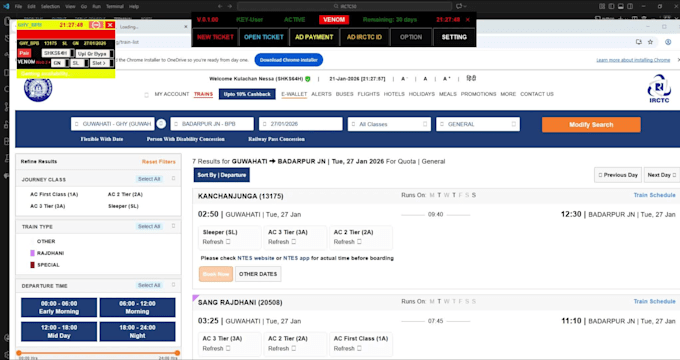The height and width of the screenshot is (360, 680).
Task: Click OTHER DATES for Kanchanjunga
Action: 258,274
